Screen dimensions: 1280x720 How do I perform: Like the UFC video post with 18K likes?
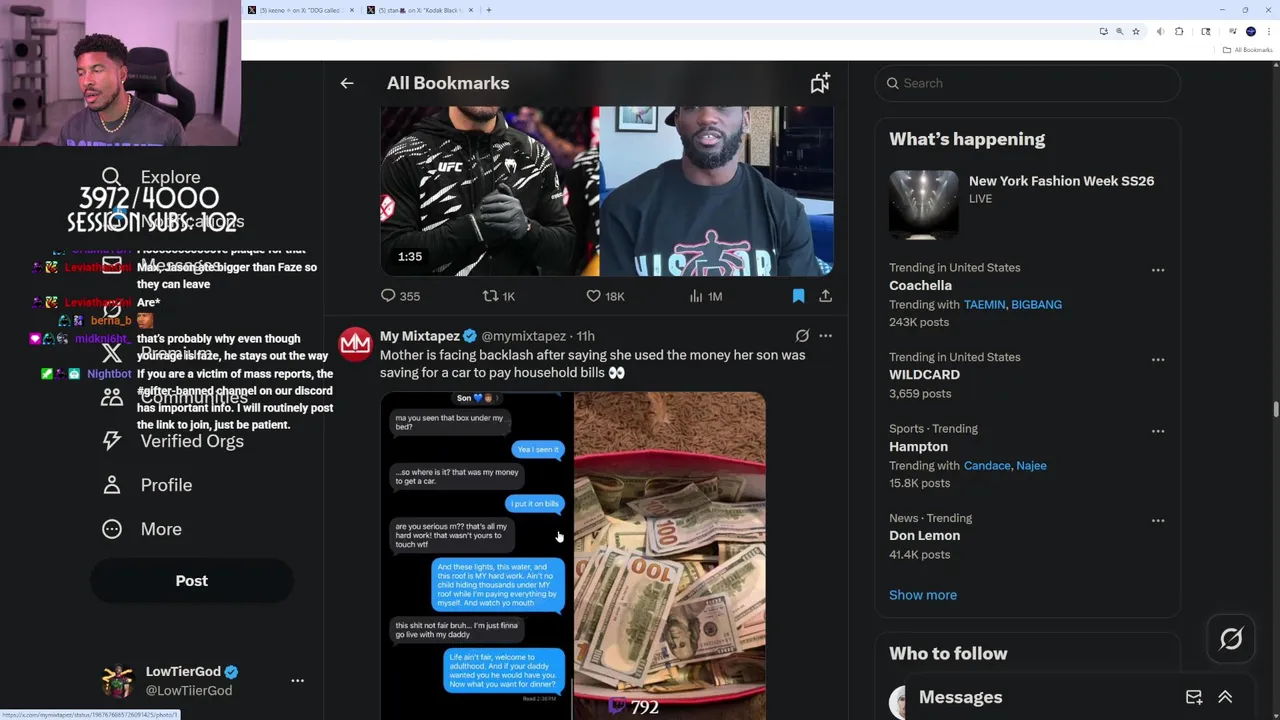tap(605, 296)
